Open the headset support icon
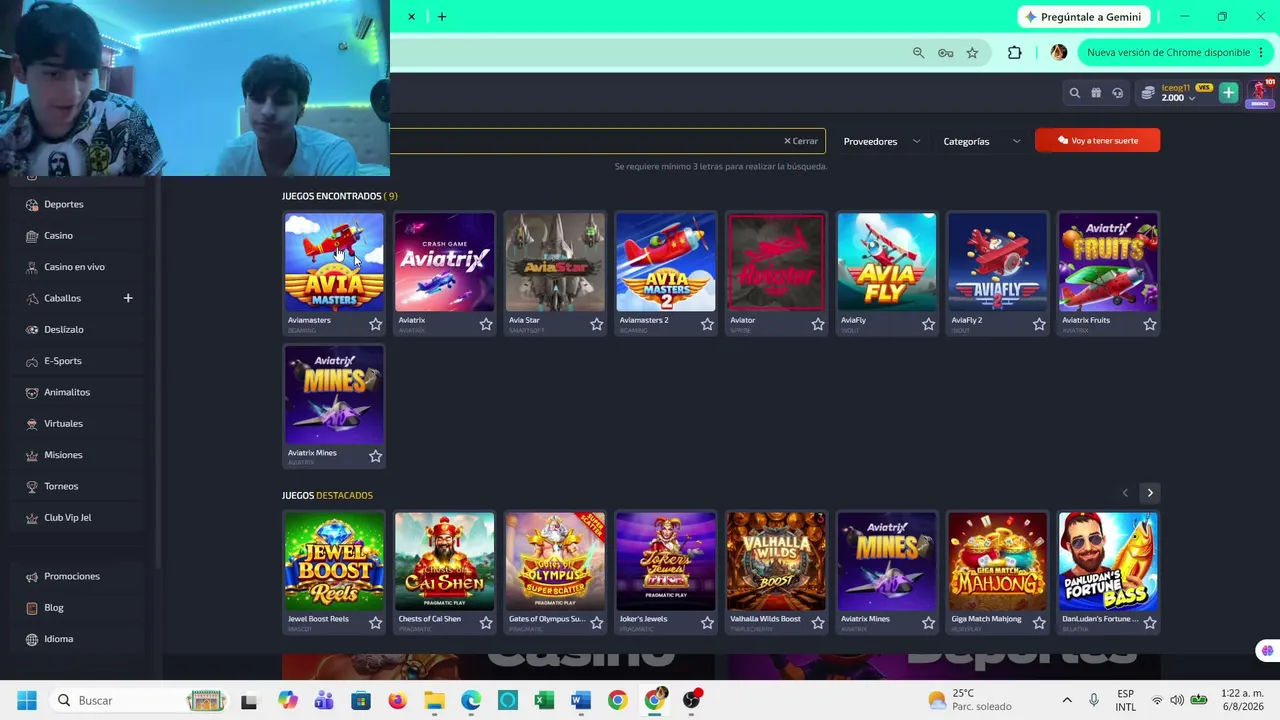 (1118, 93)
